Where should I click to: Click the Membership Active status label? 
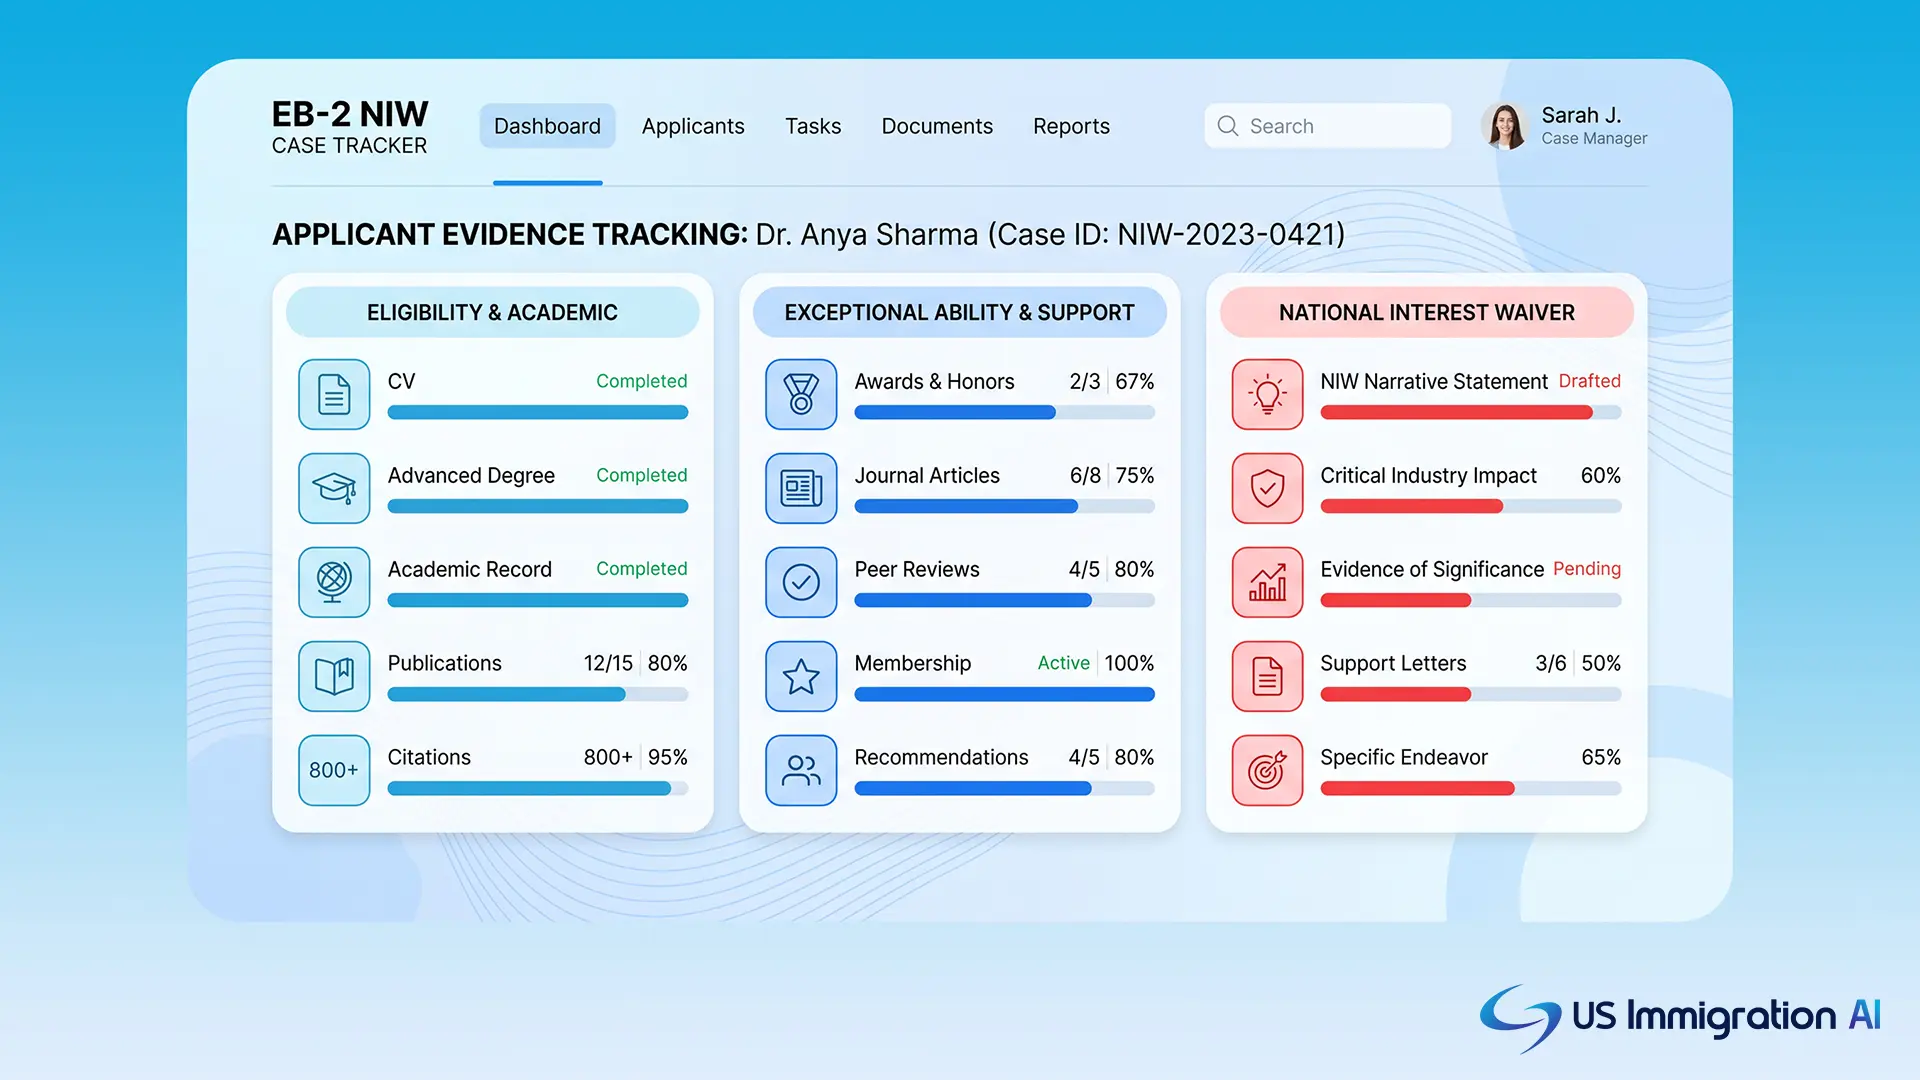tap(1063, 663)
